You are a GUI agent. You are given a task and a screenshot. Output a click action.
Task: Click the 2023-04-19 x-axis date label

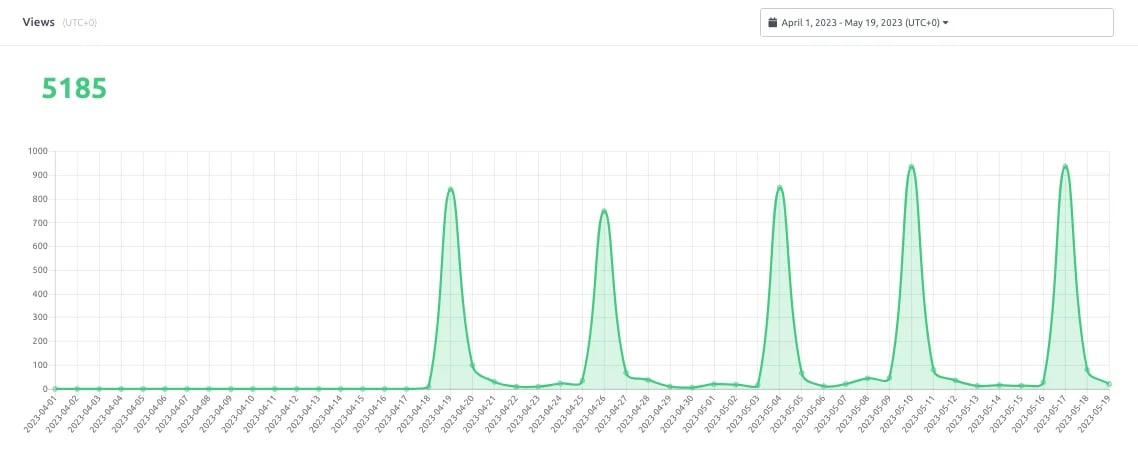pos(435,415)
